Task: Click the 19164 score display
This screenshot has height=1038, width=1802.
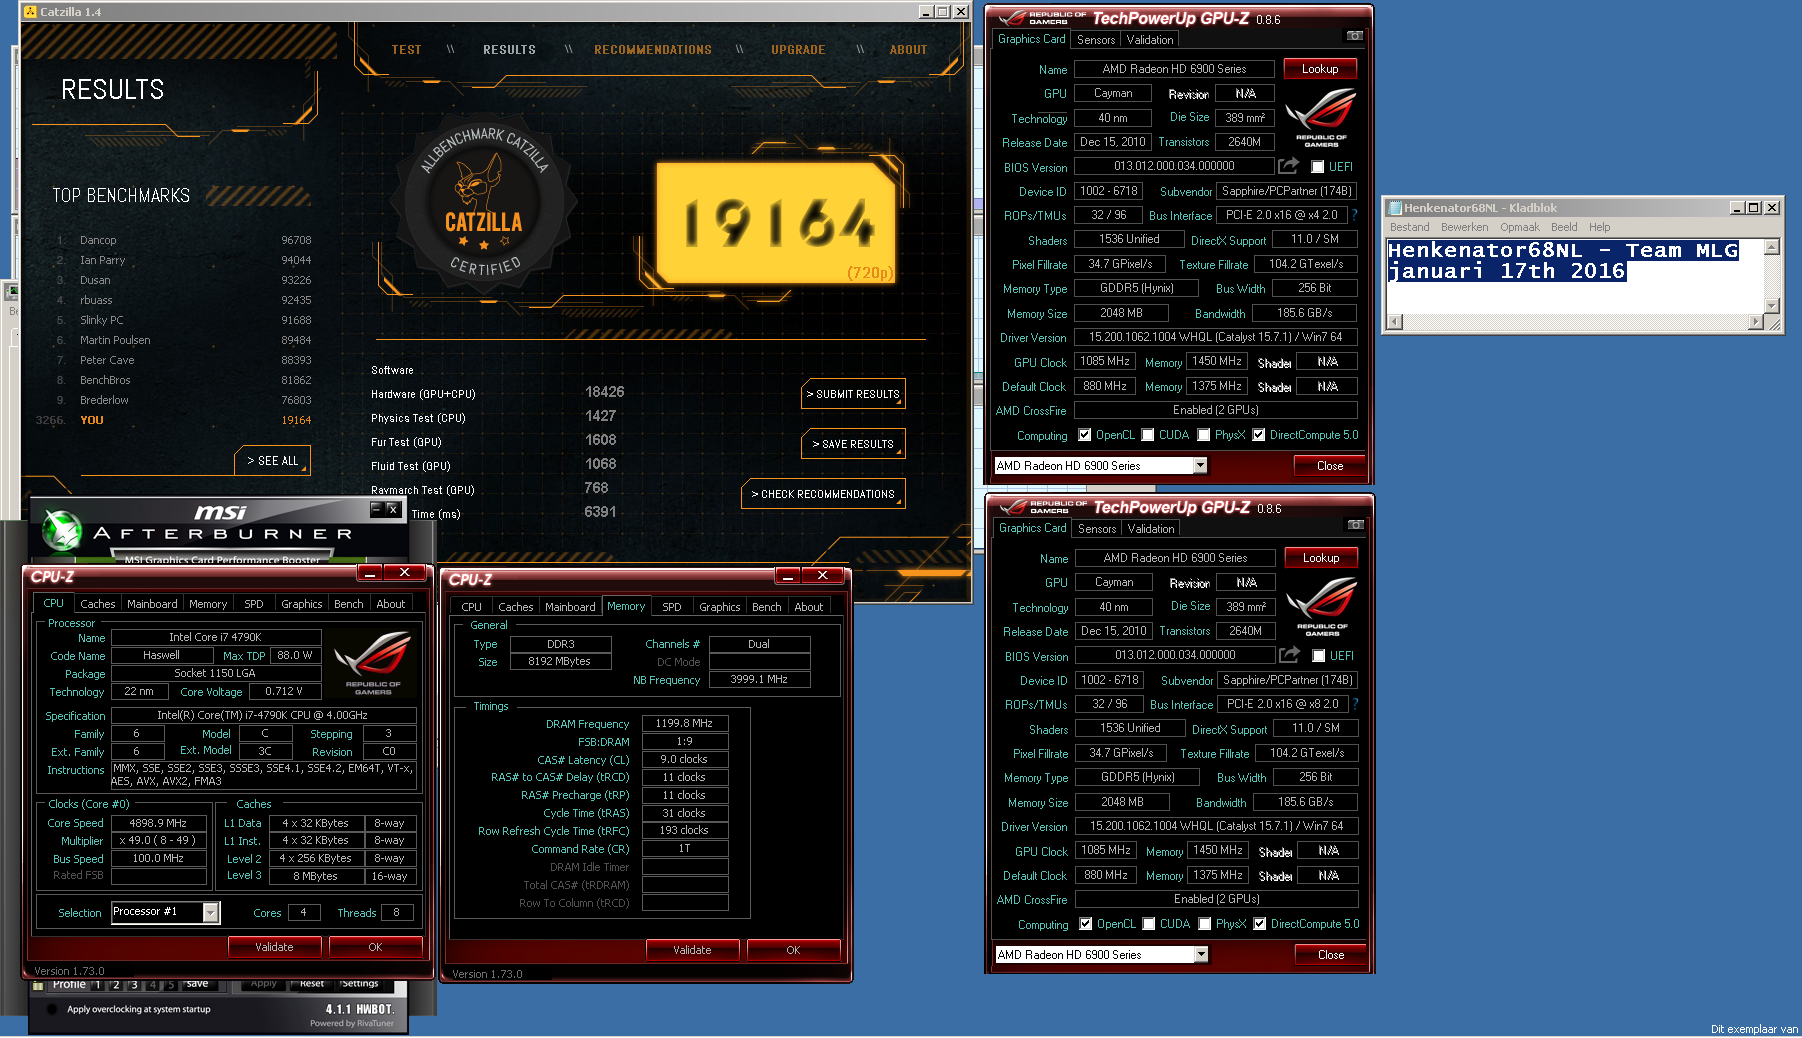Action: [x=776, y=222]
